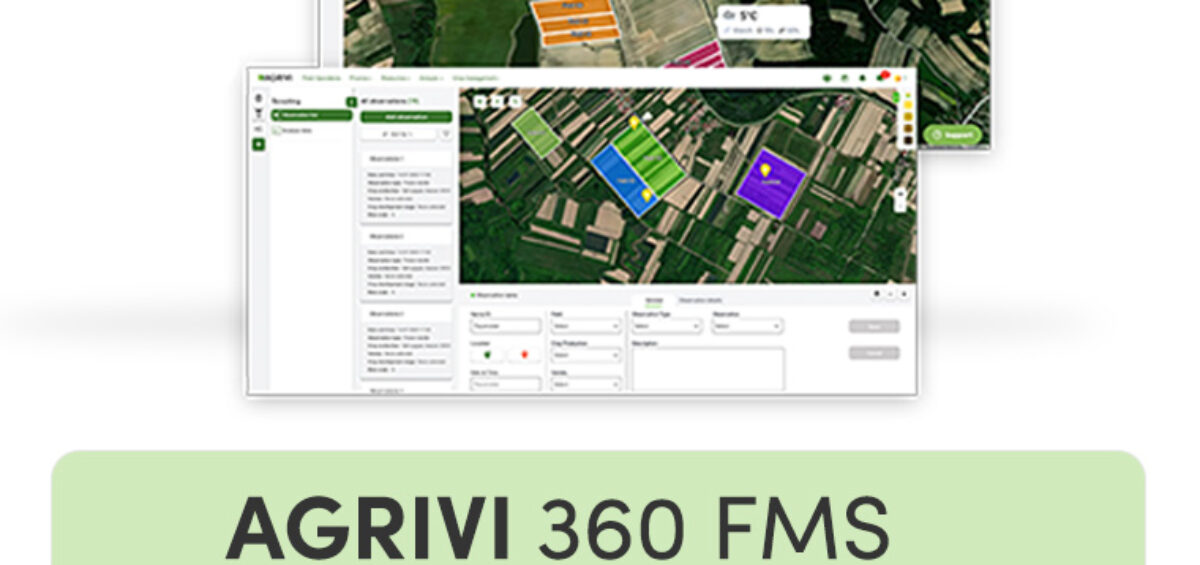
Task: Switch to General tab in observation form
Action: (655, 299)
